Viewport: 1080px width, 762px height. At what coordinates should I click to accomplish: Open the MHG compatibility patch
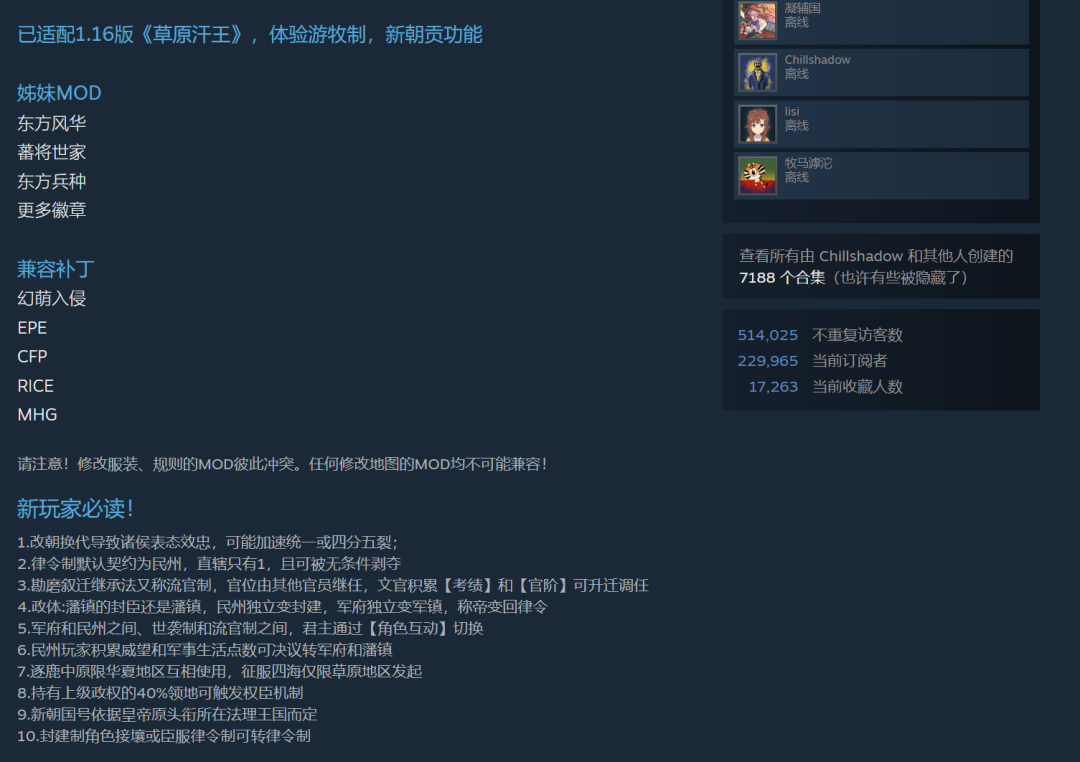coord(37,415)
